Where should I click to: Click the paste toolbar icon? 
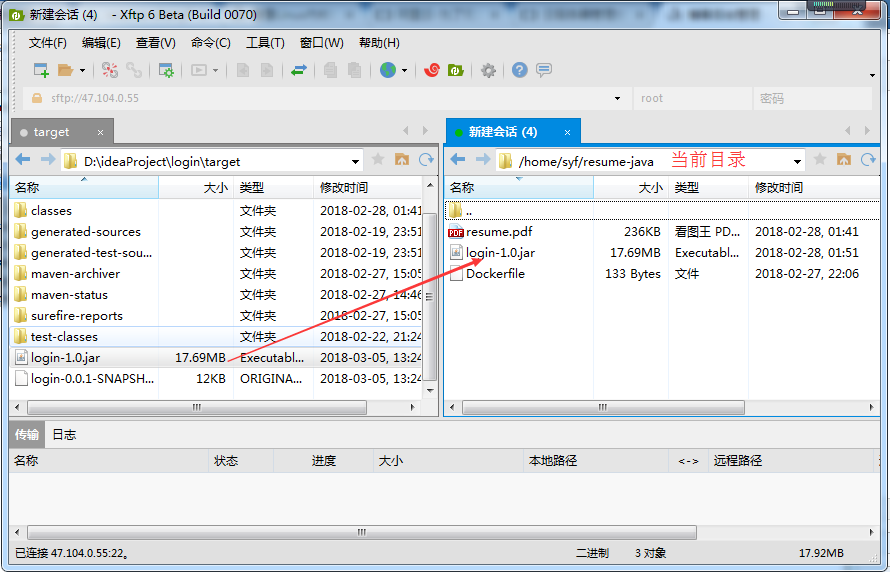(x=354, y=70)
